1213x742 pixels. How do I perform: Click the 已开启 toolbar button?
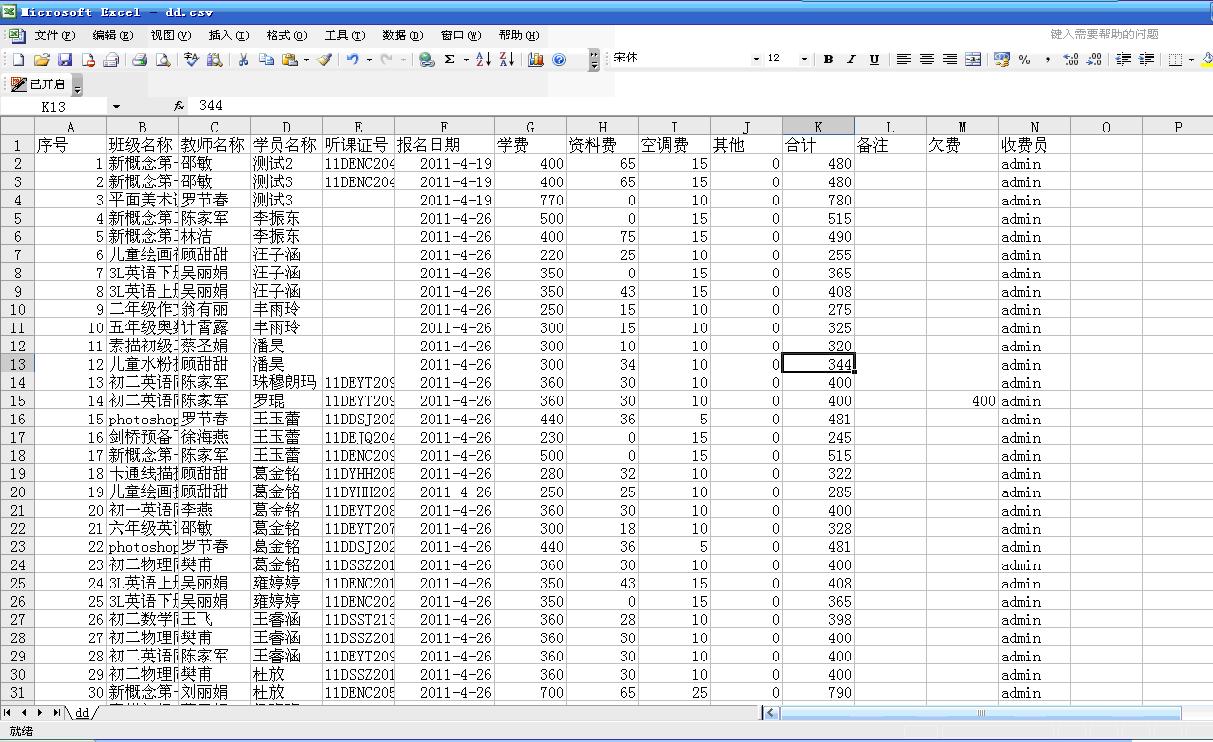click(40, 84)
